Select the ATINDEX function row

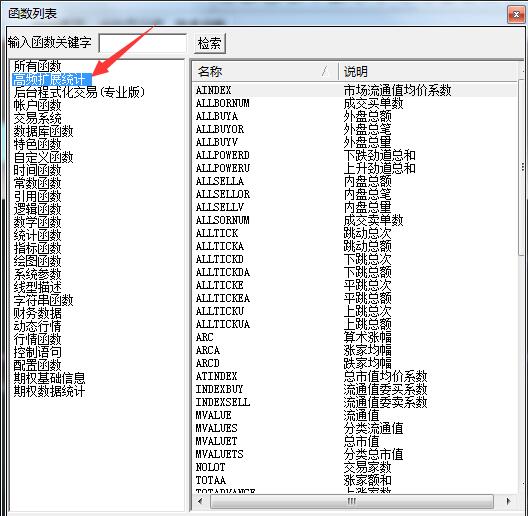click(355, 376)
